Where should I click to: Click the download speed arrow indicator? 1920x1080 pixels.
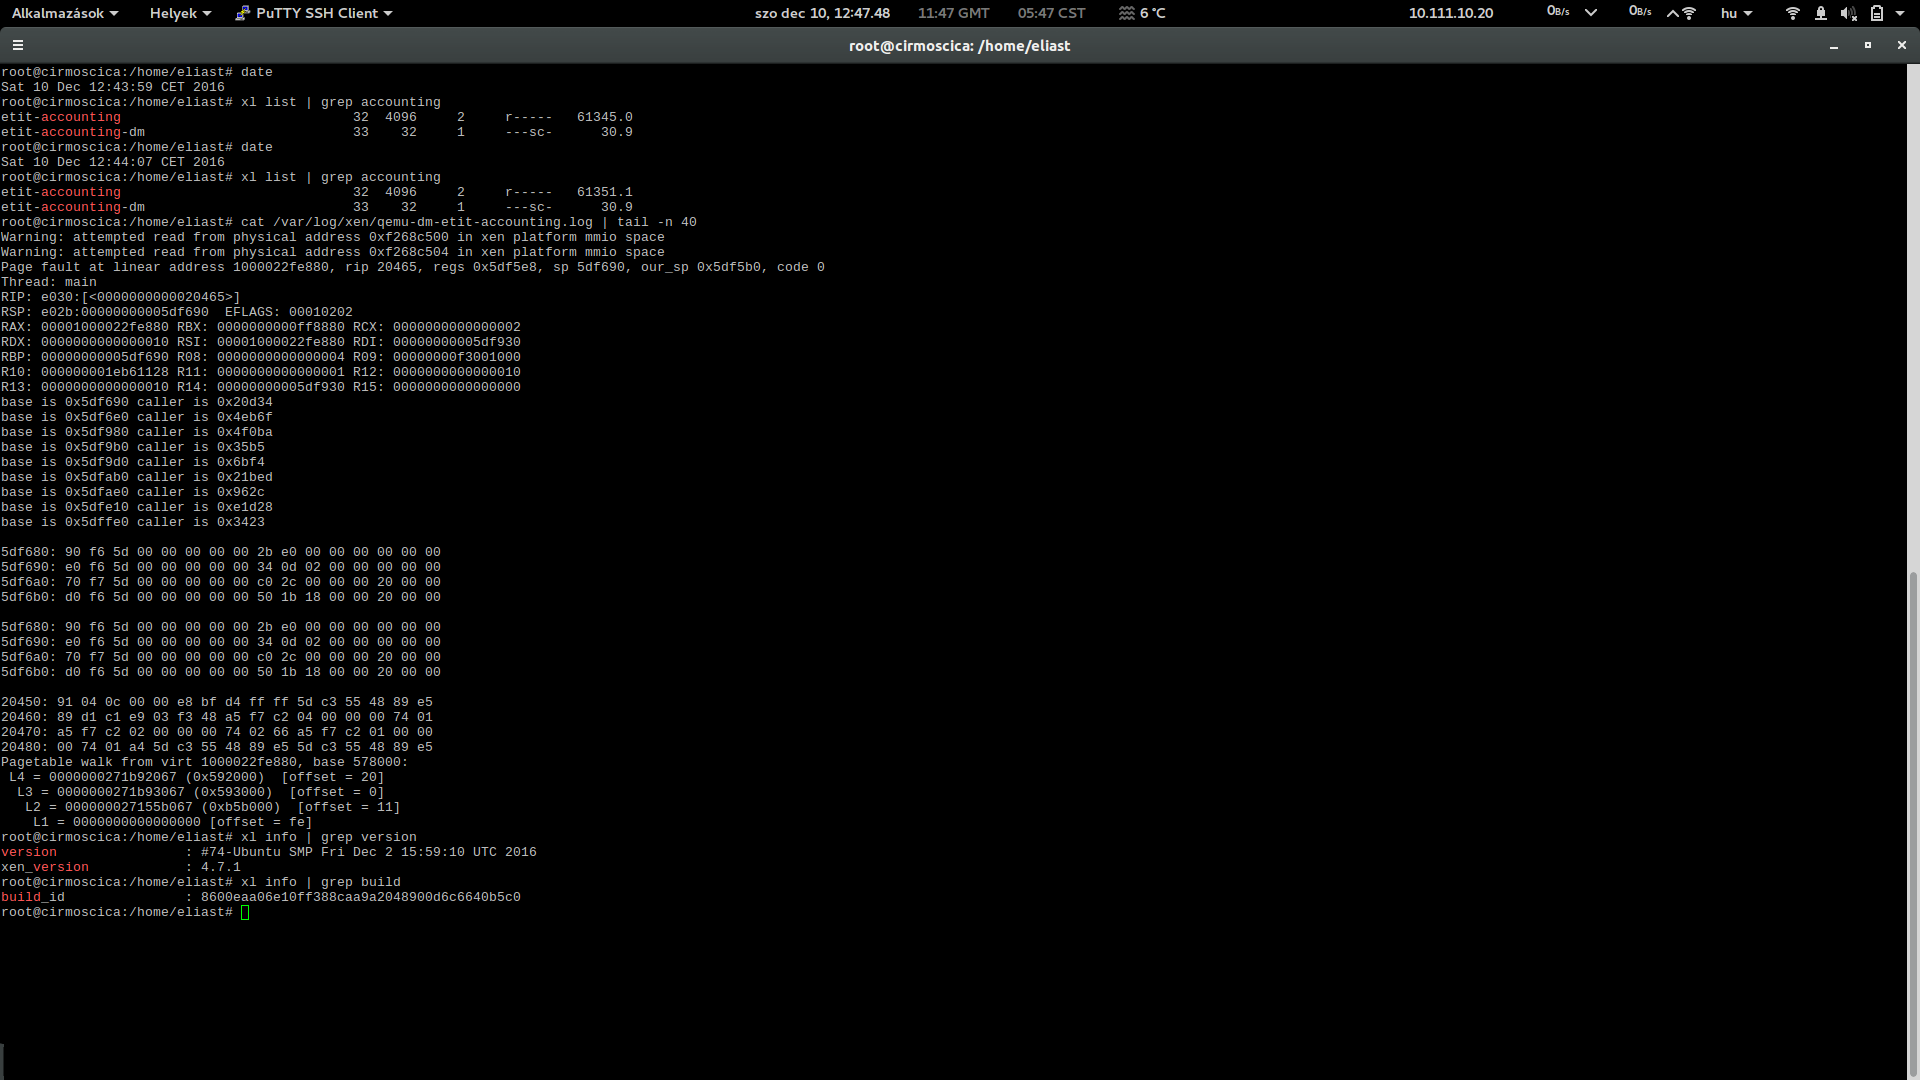tap(1591, 13)
